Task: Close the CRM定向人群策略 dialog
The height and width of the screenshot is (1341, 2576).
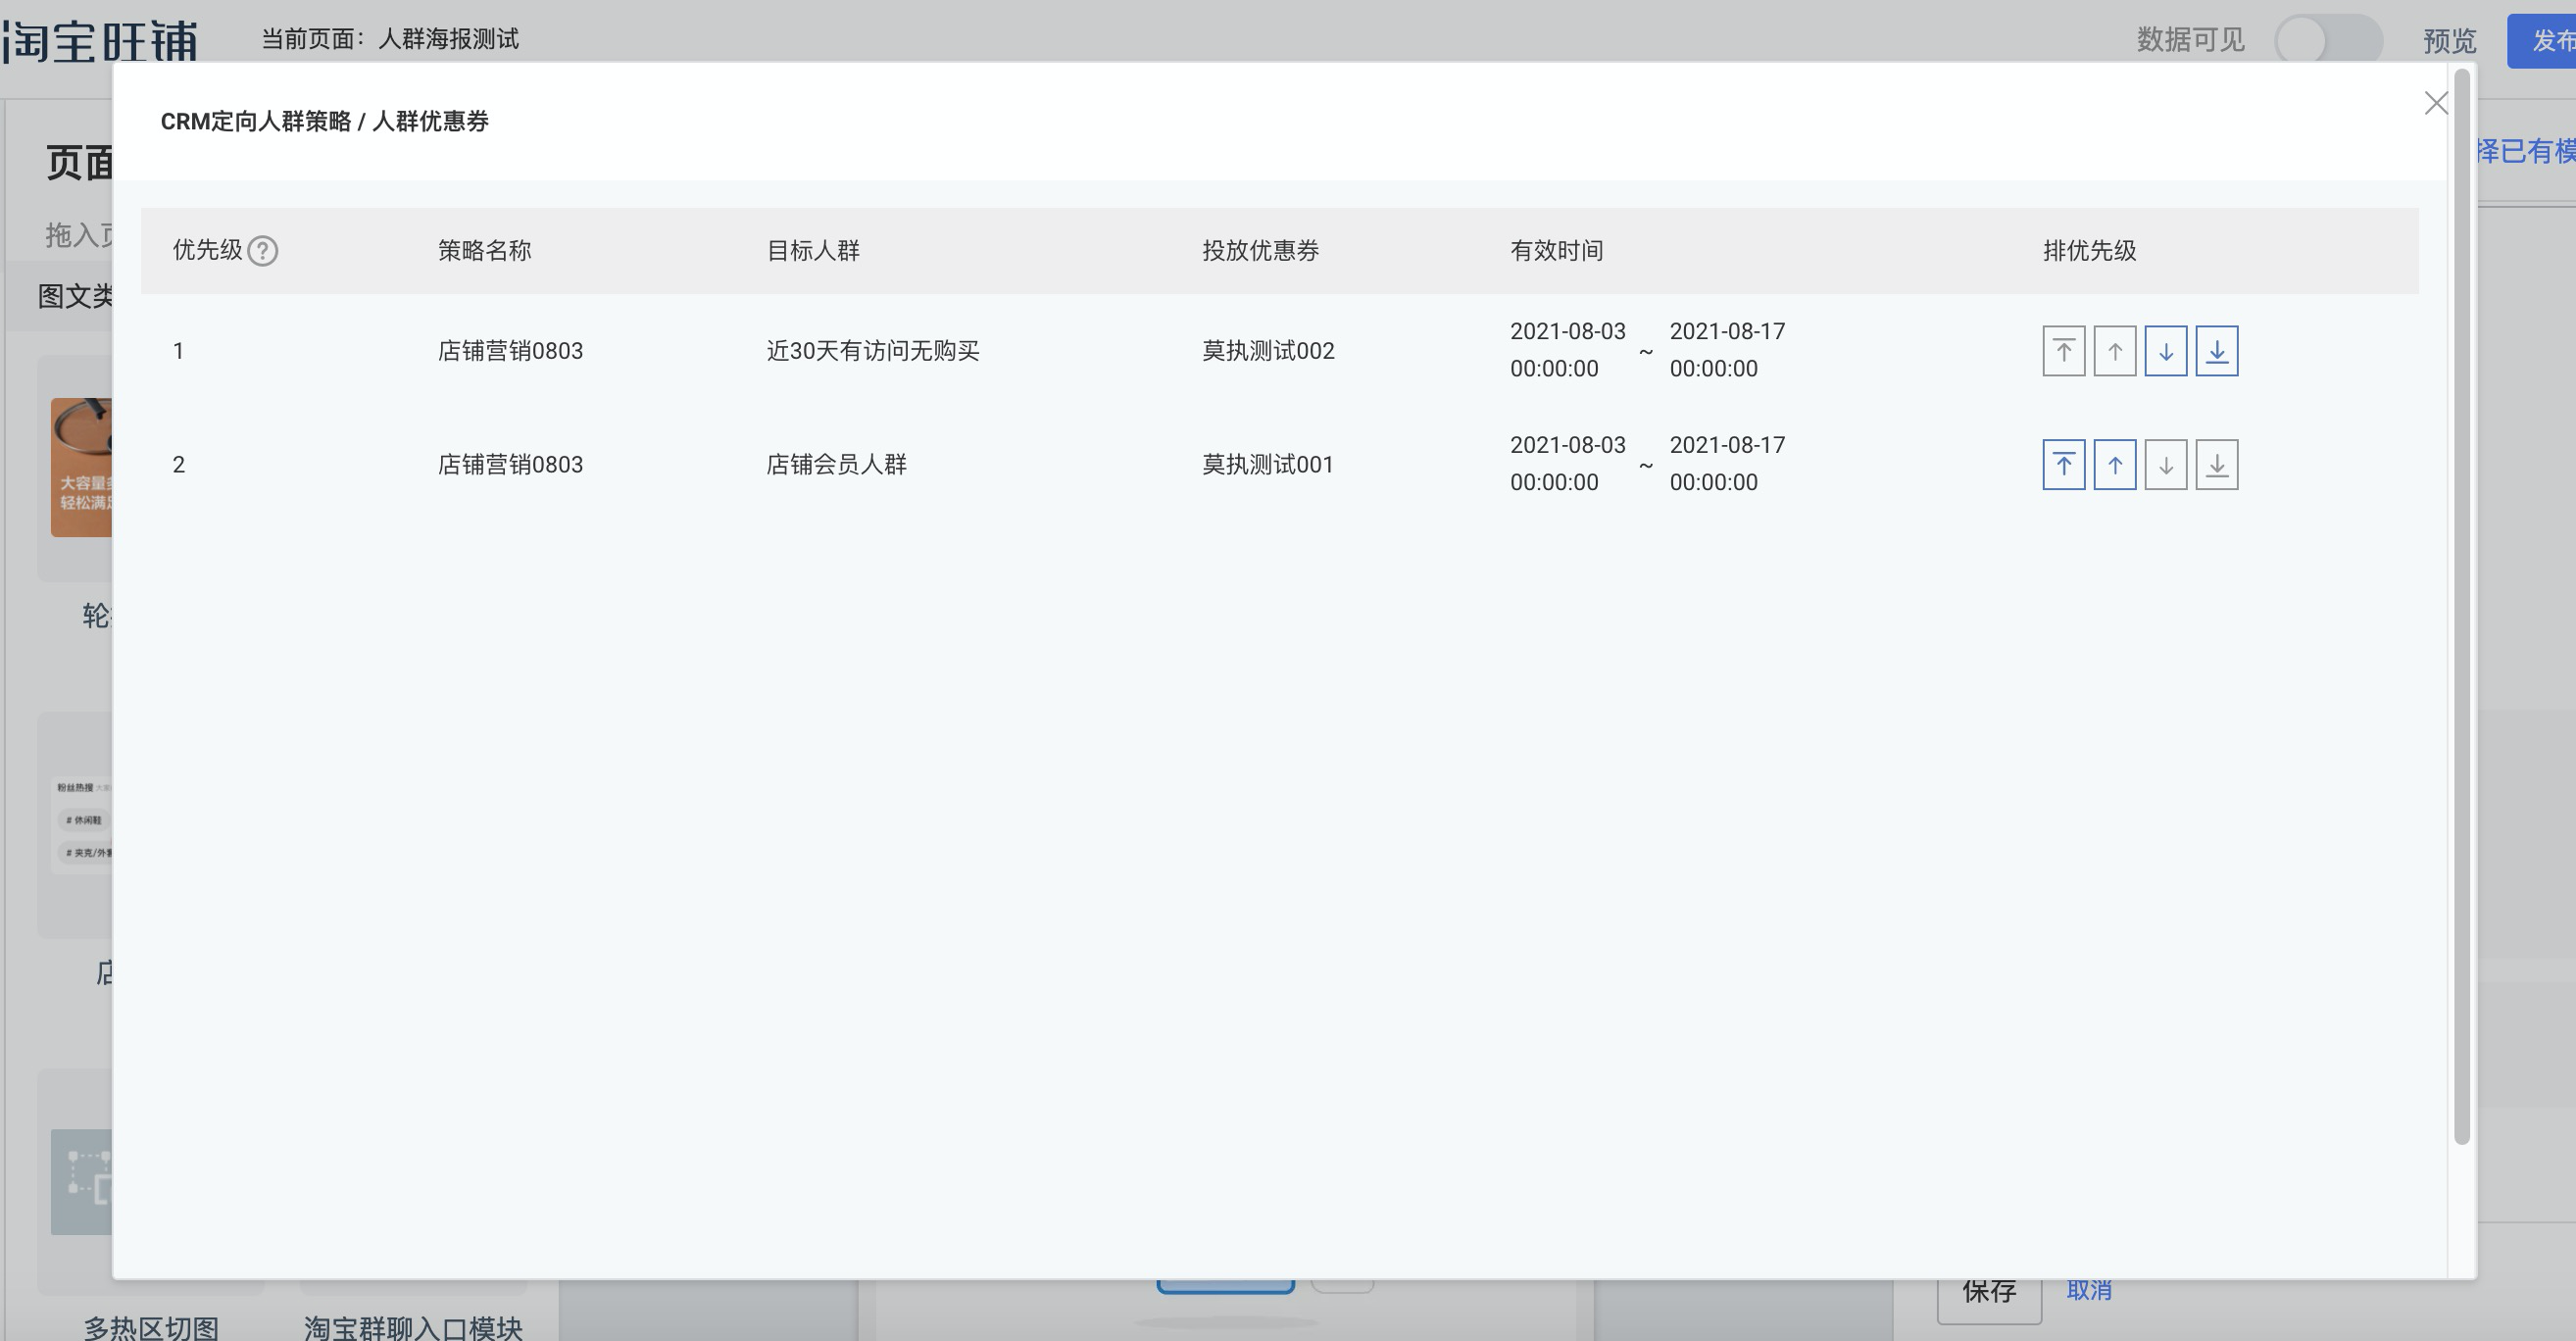Action: click(x=2435, y=103)
